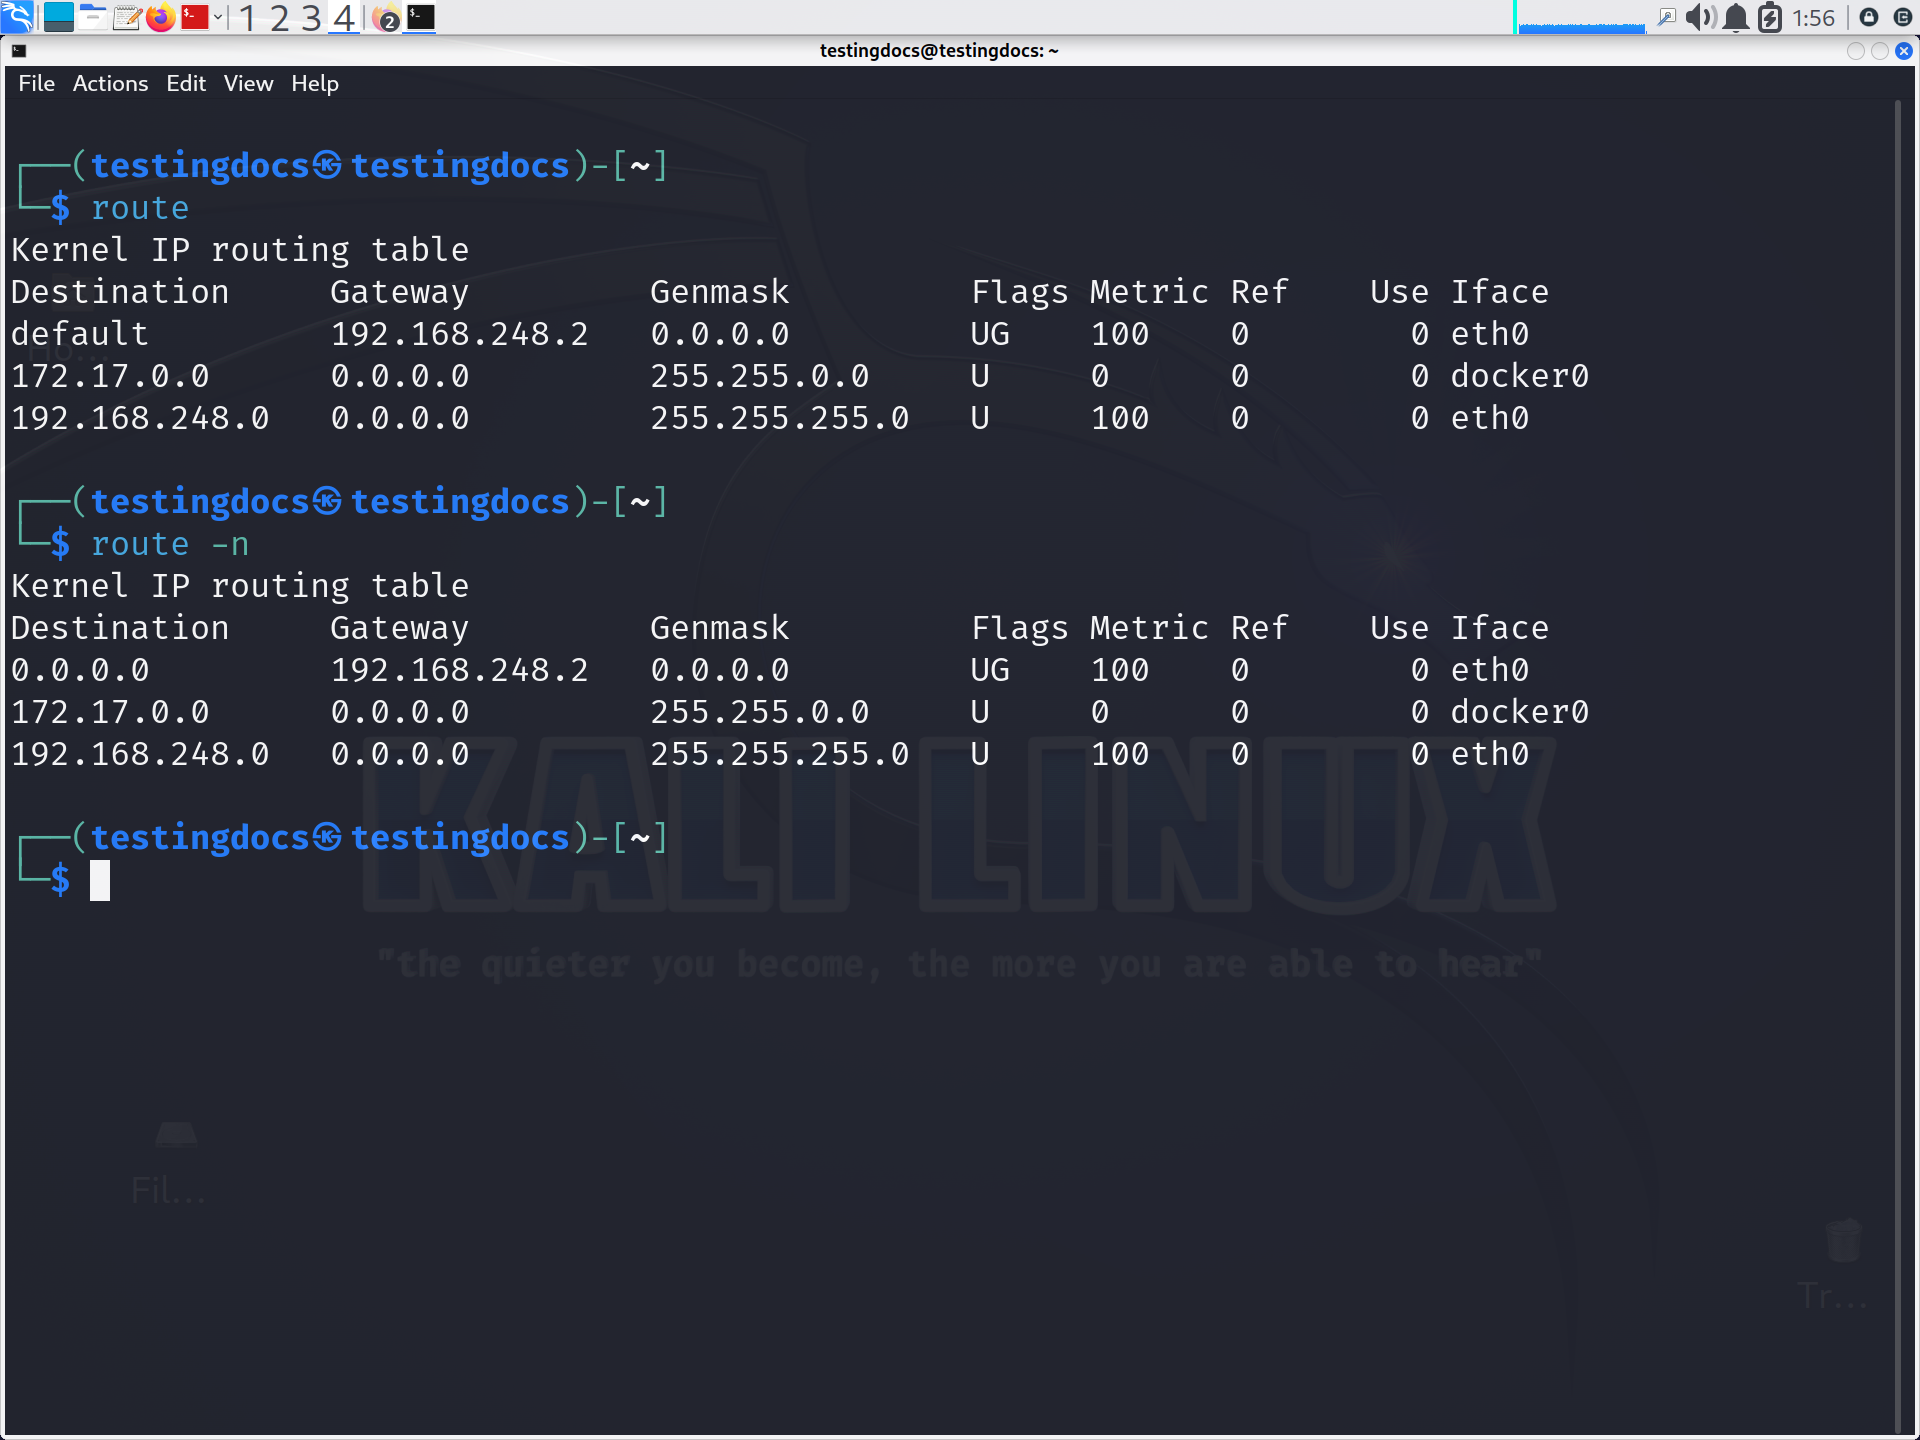Image resolution: width=1920 pixels, height=1440 pixels.
Task: Click the terminal cursor at the last prompt
Action: tap(100, 880)
